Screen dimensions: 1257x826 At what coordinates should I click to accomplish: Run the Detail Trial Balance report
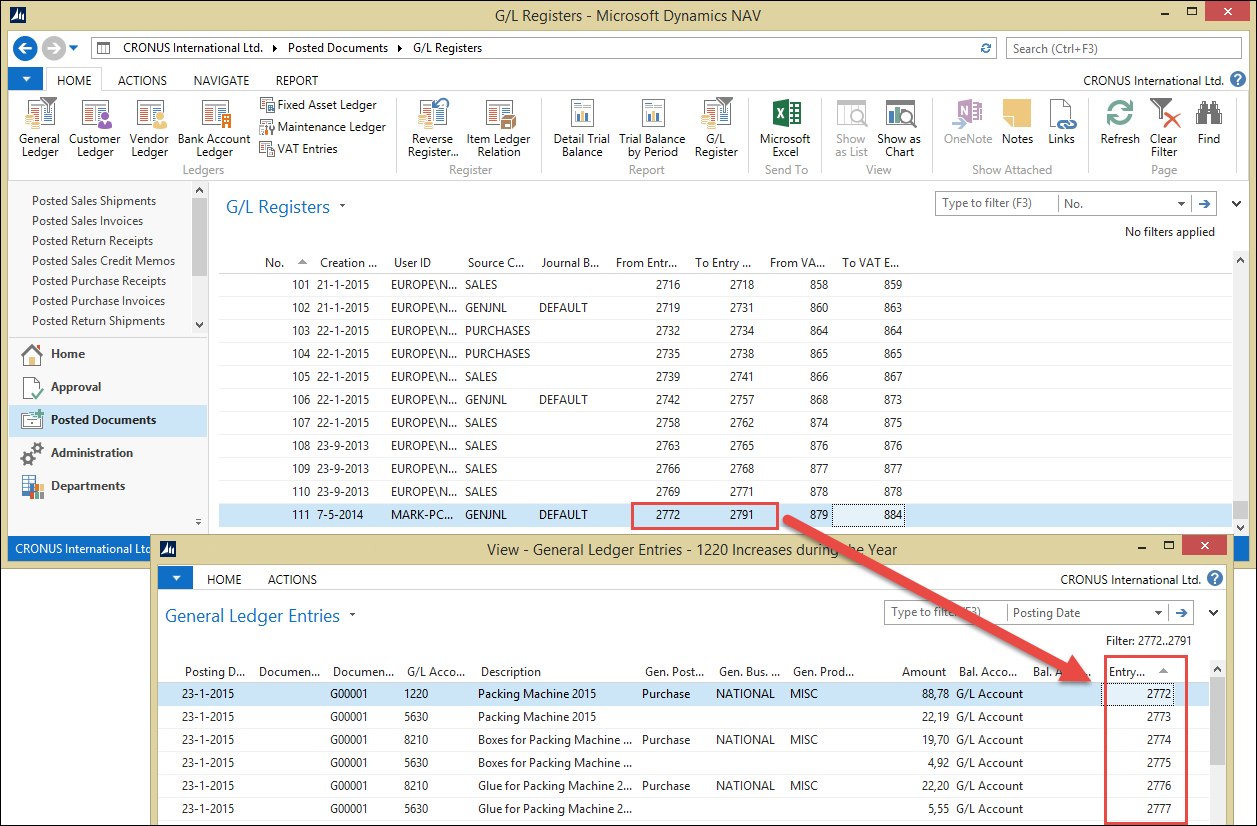[x=581, y=128]
